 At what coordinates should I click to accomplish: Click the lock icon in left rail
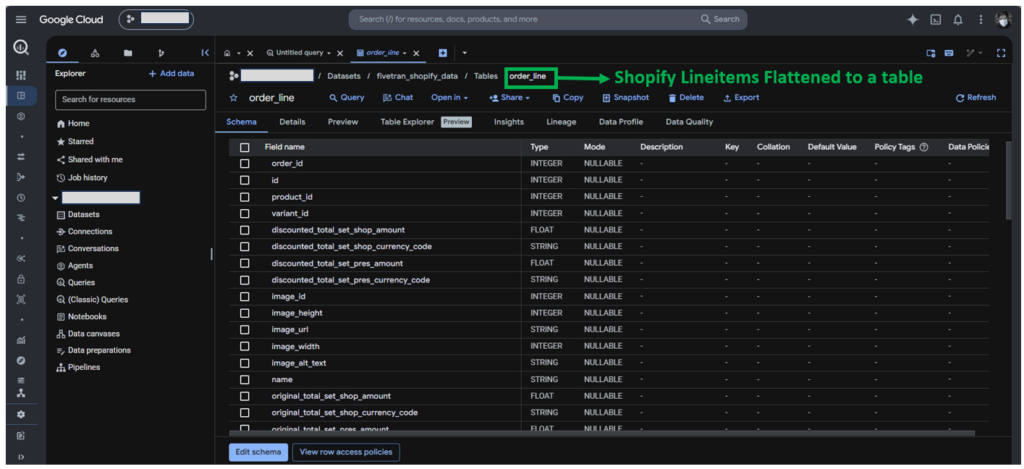coord(21,279)
